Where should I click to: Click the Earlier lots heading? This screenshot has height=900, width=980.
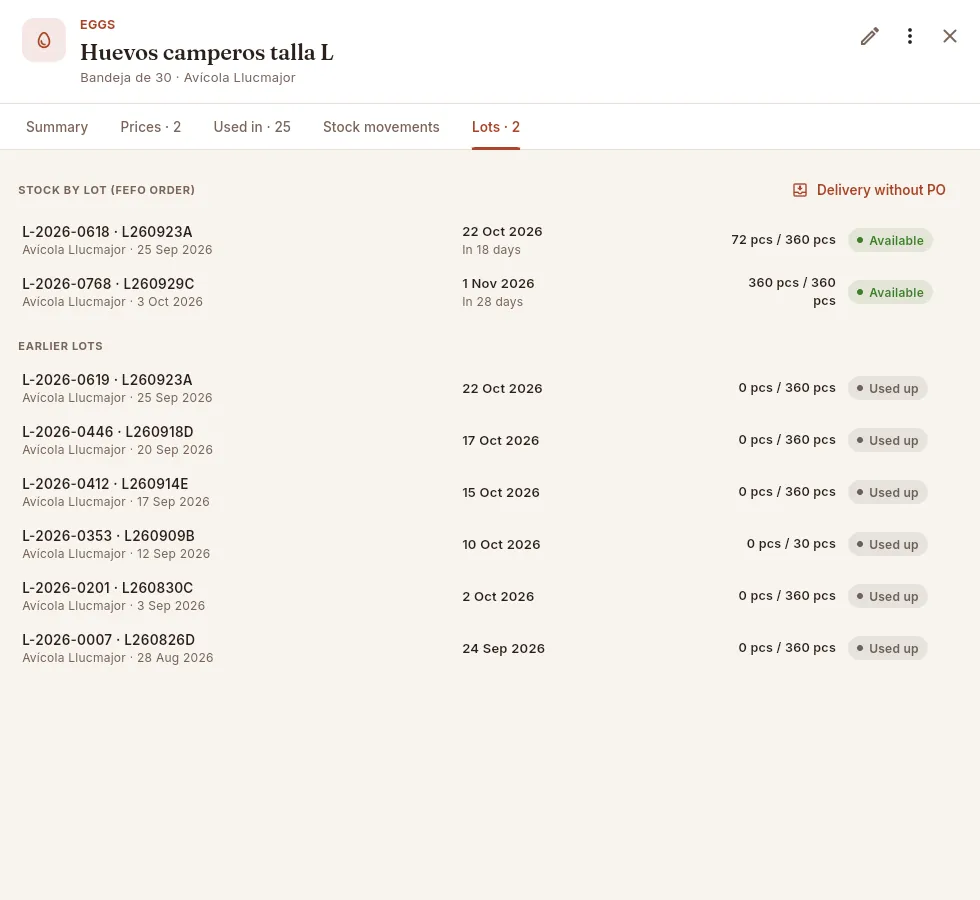(60, 346)
